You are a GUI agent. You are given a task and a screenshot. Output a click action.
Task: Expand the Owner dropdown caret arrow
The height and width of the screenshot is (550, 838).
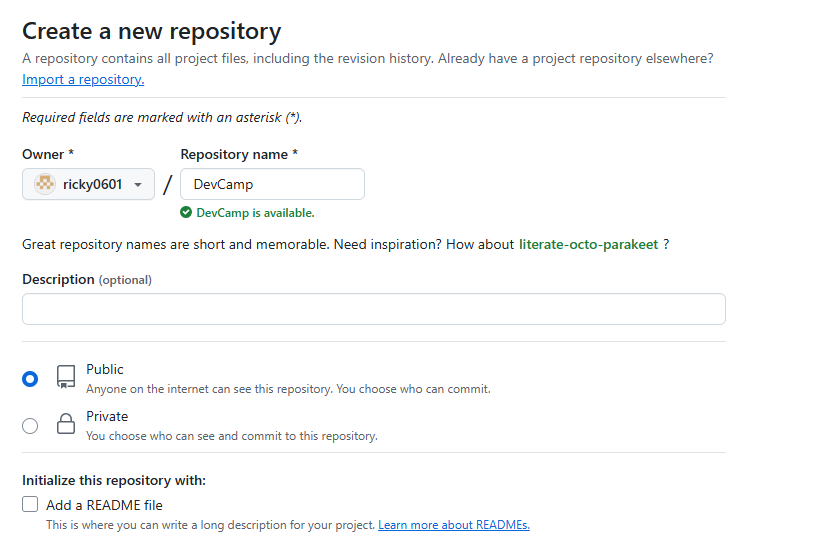point(138,184)
